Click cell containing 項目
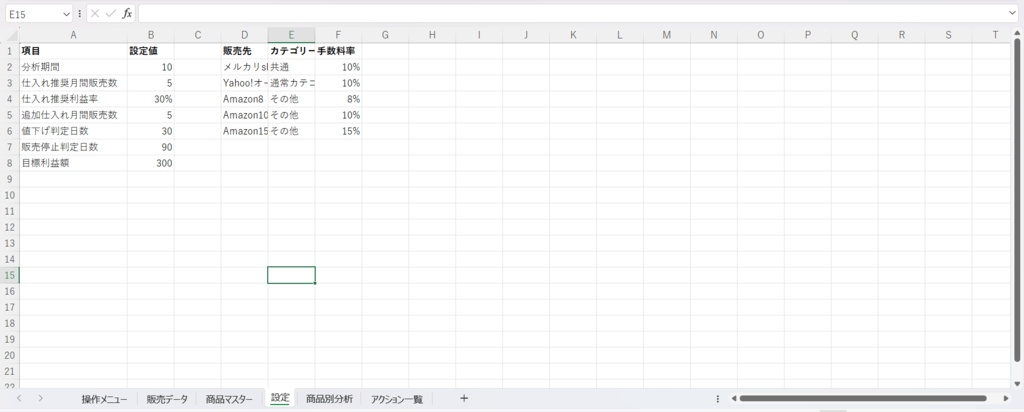The width and height of the screenshot is (1024, 412). point(73,51)
